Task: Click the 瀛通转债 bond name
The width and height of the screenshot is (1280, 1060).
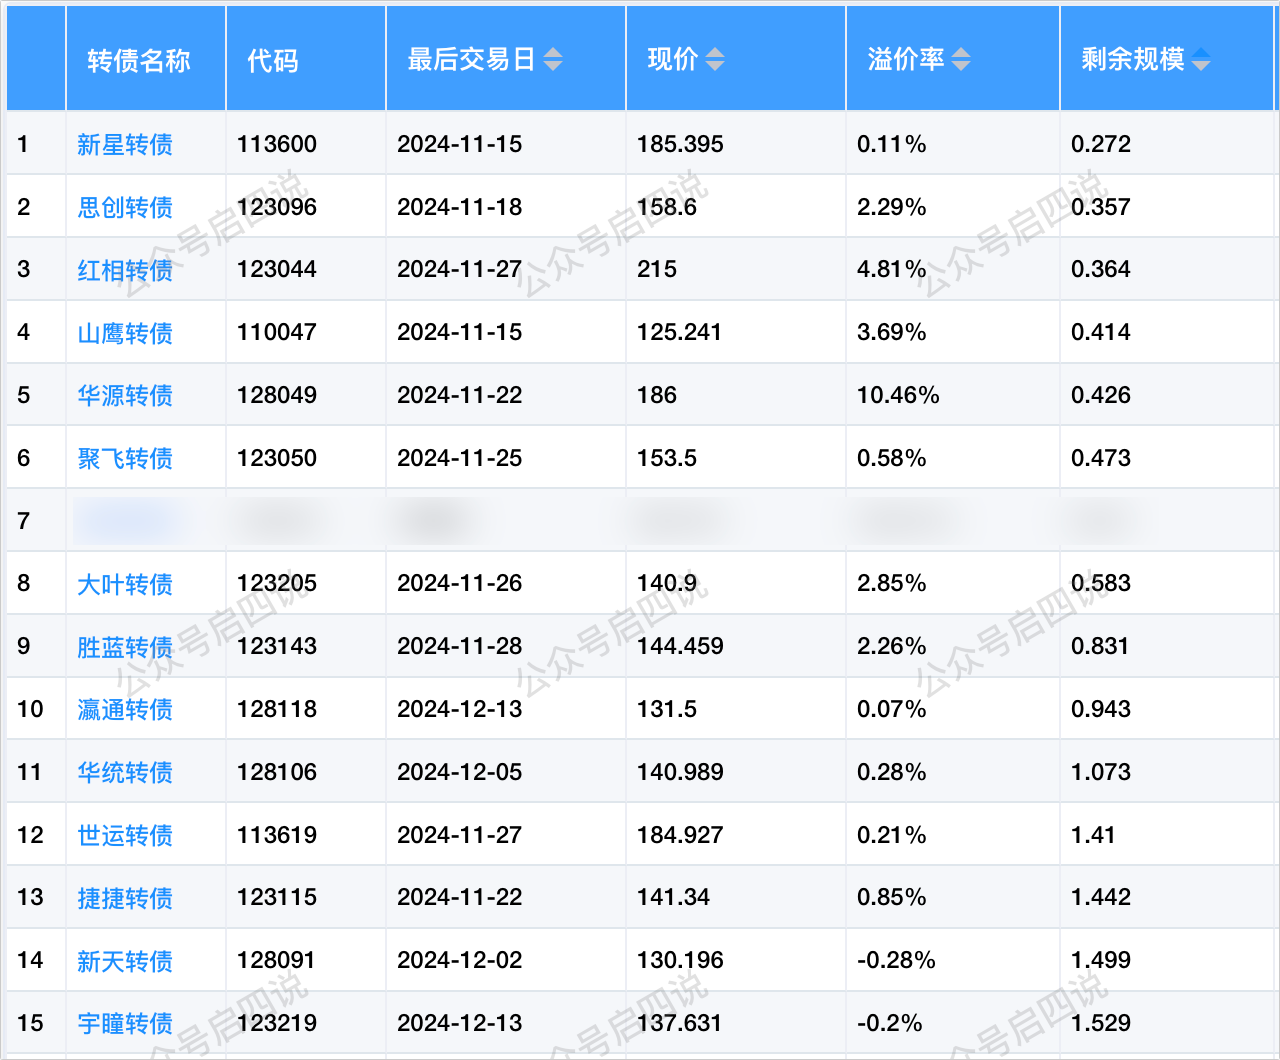Action: [125, 709]
